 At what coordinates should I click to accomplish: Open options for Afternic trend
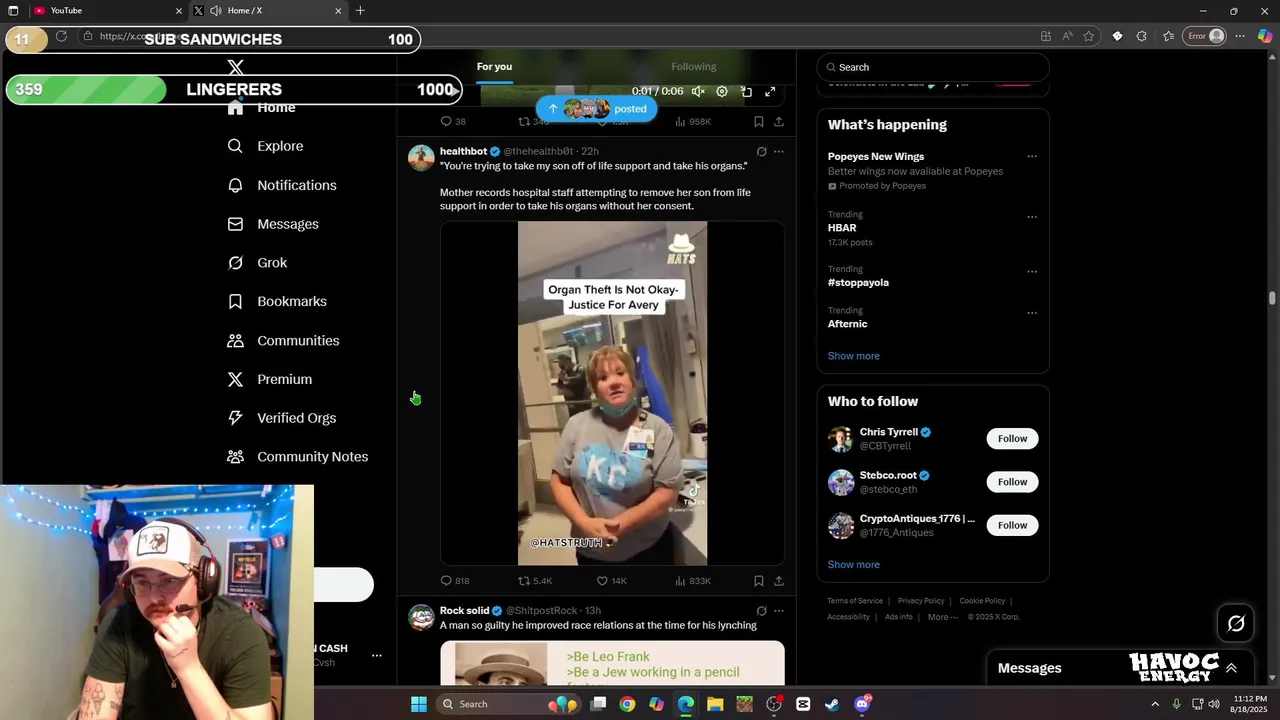(1032, 313)
